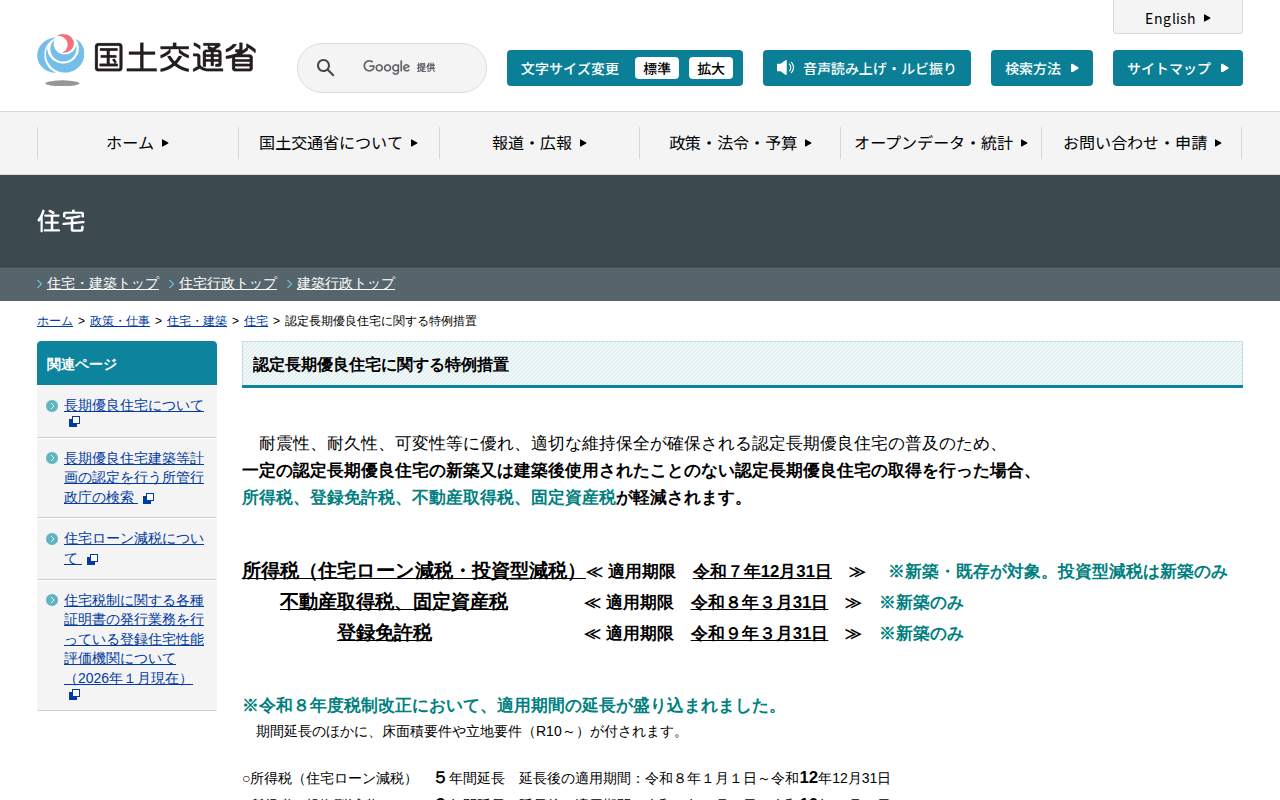The image size is (1280, 800).
Task: Click external-link icon after 政庁の検索
Action: point(148,498)
